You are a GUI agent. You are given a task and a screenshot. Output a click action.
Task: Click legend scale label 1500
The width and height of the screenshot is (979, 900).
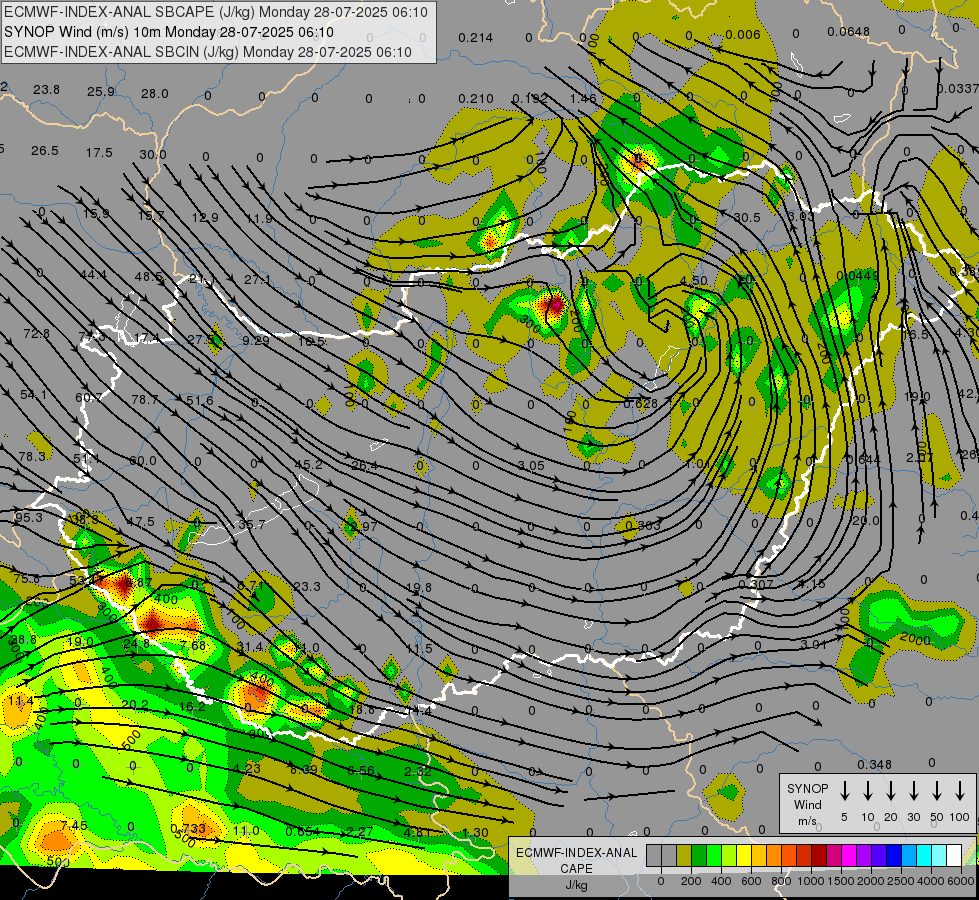[841, 881]
